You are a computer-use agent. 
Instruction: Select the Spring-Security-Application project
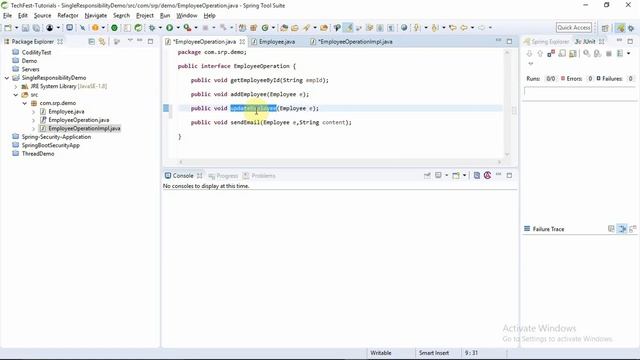[56, 137]
